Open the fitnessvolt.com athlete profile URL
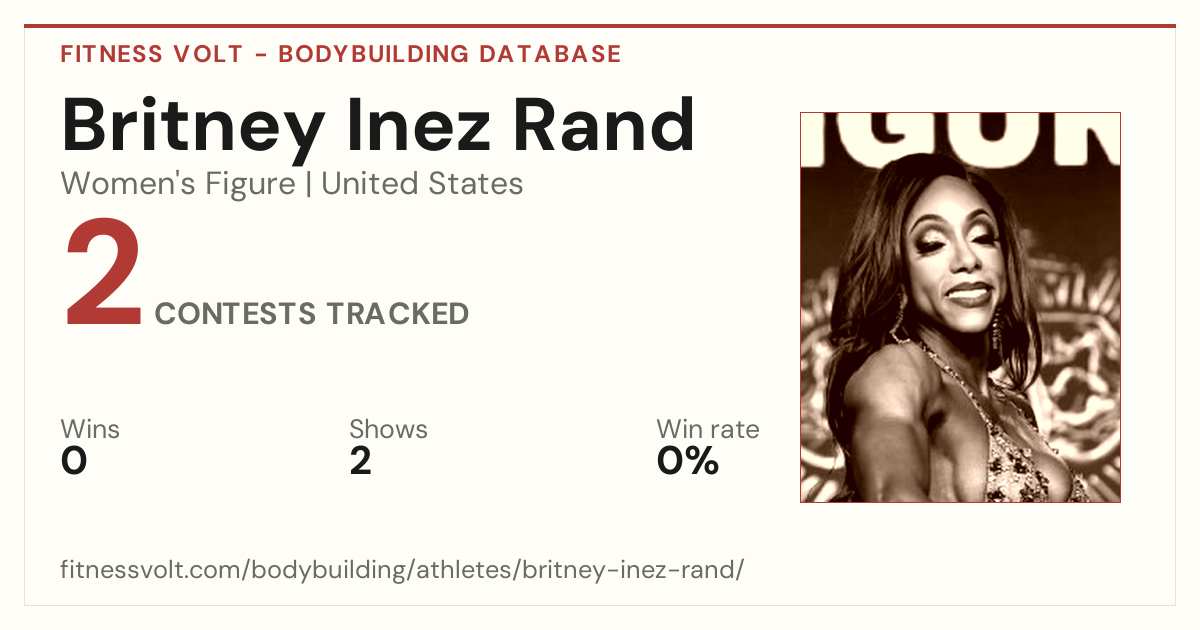Screen dimensions: 1200x630 [403, 571]
